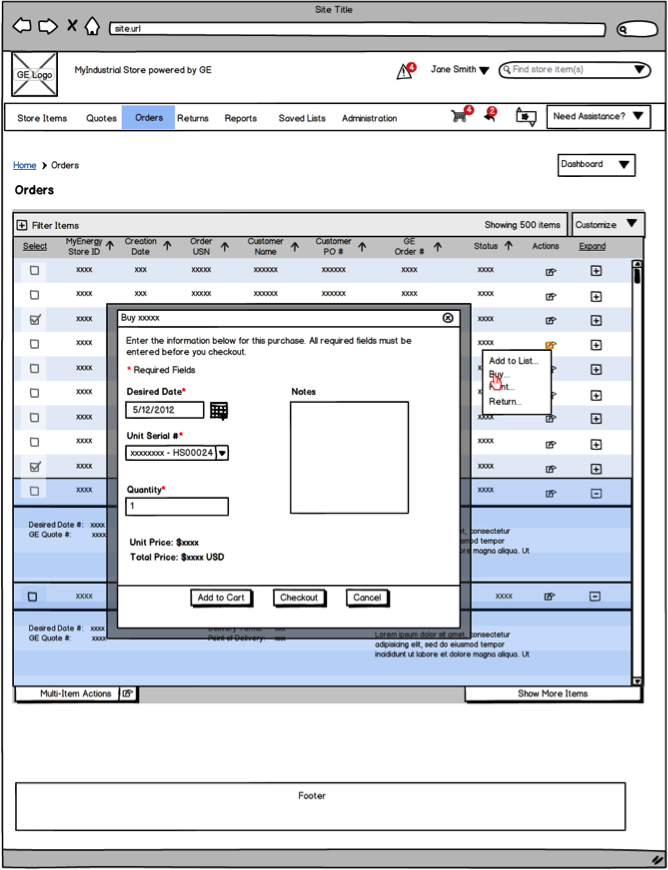Tick the checkbox in the second table row

tap(34, 294)
